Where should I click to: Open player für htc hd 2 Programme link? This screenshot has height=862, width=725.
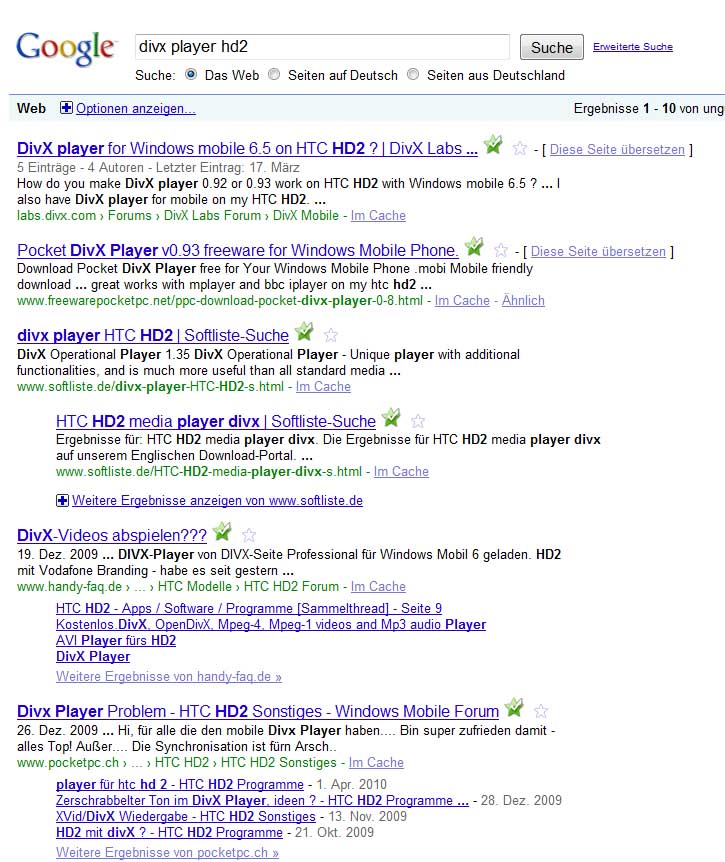pyautogui.click(x=180, y=784)
